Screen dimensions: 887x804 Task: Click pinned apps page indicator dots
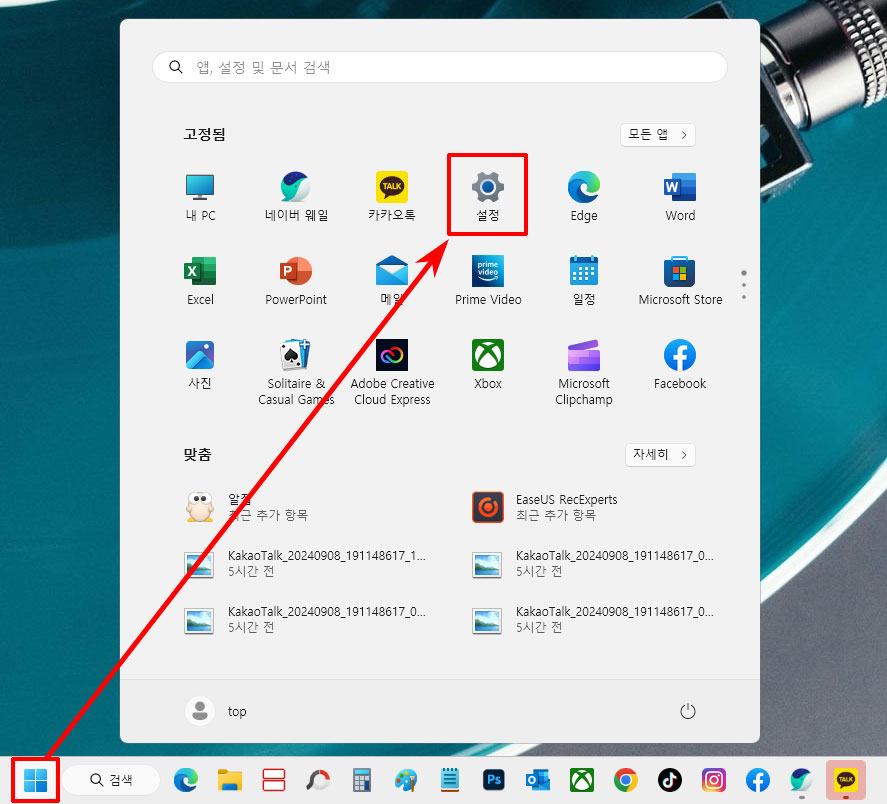click(x=744, y=285)
